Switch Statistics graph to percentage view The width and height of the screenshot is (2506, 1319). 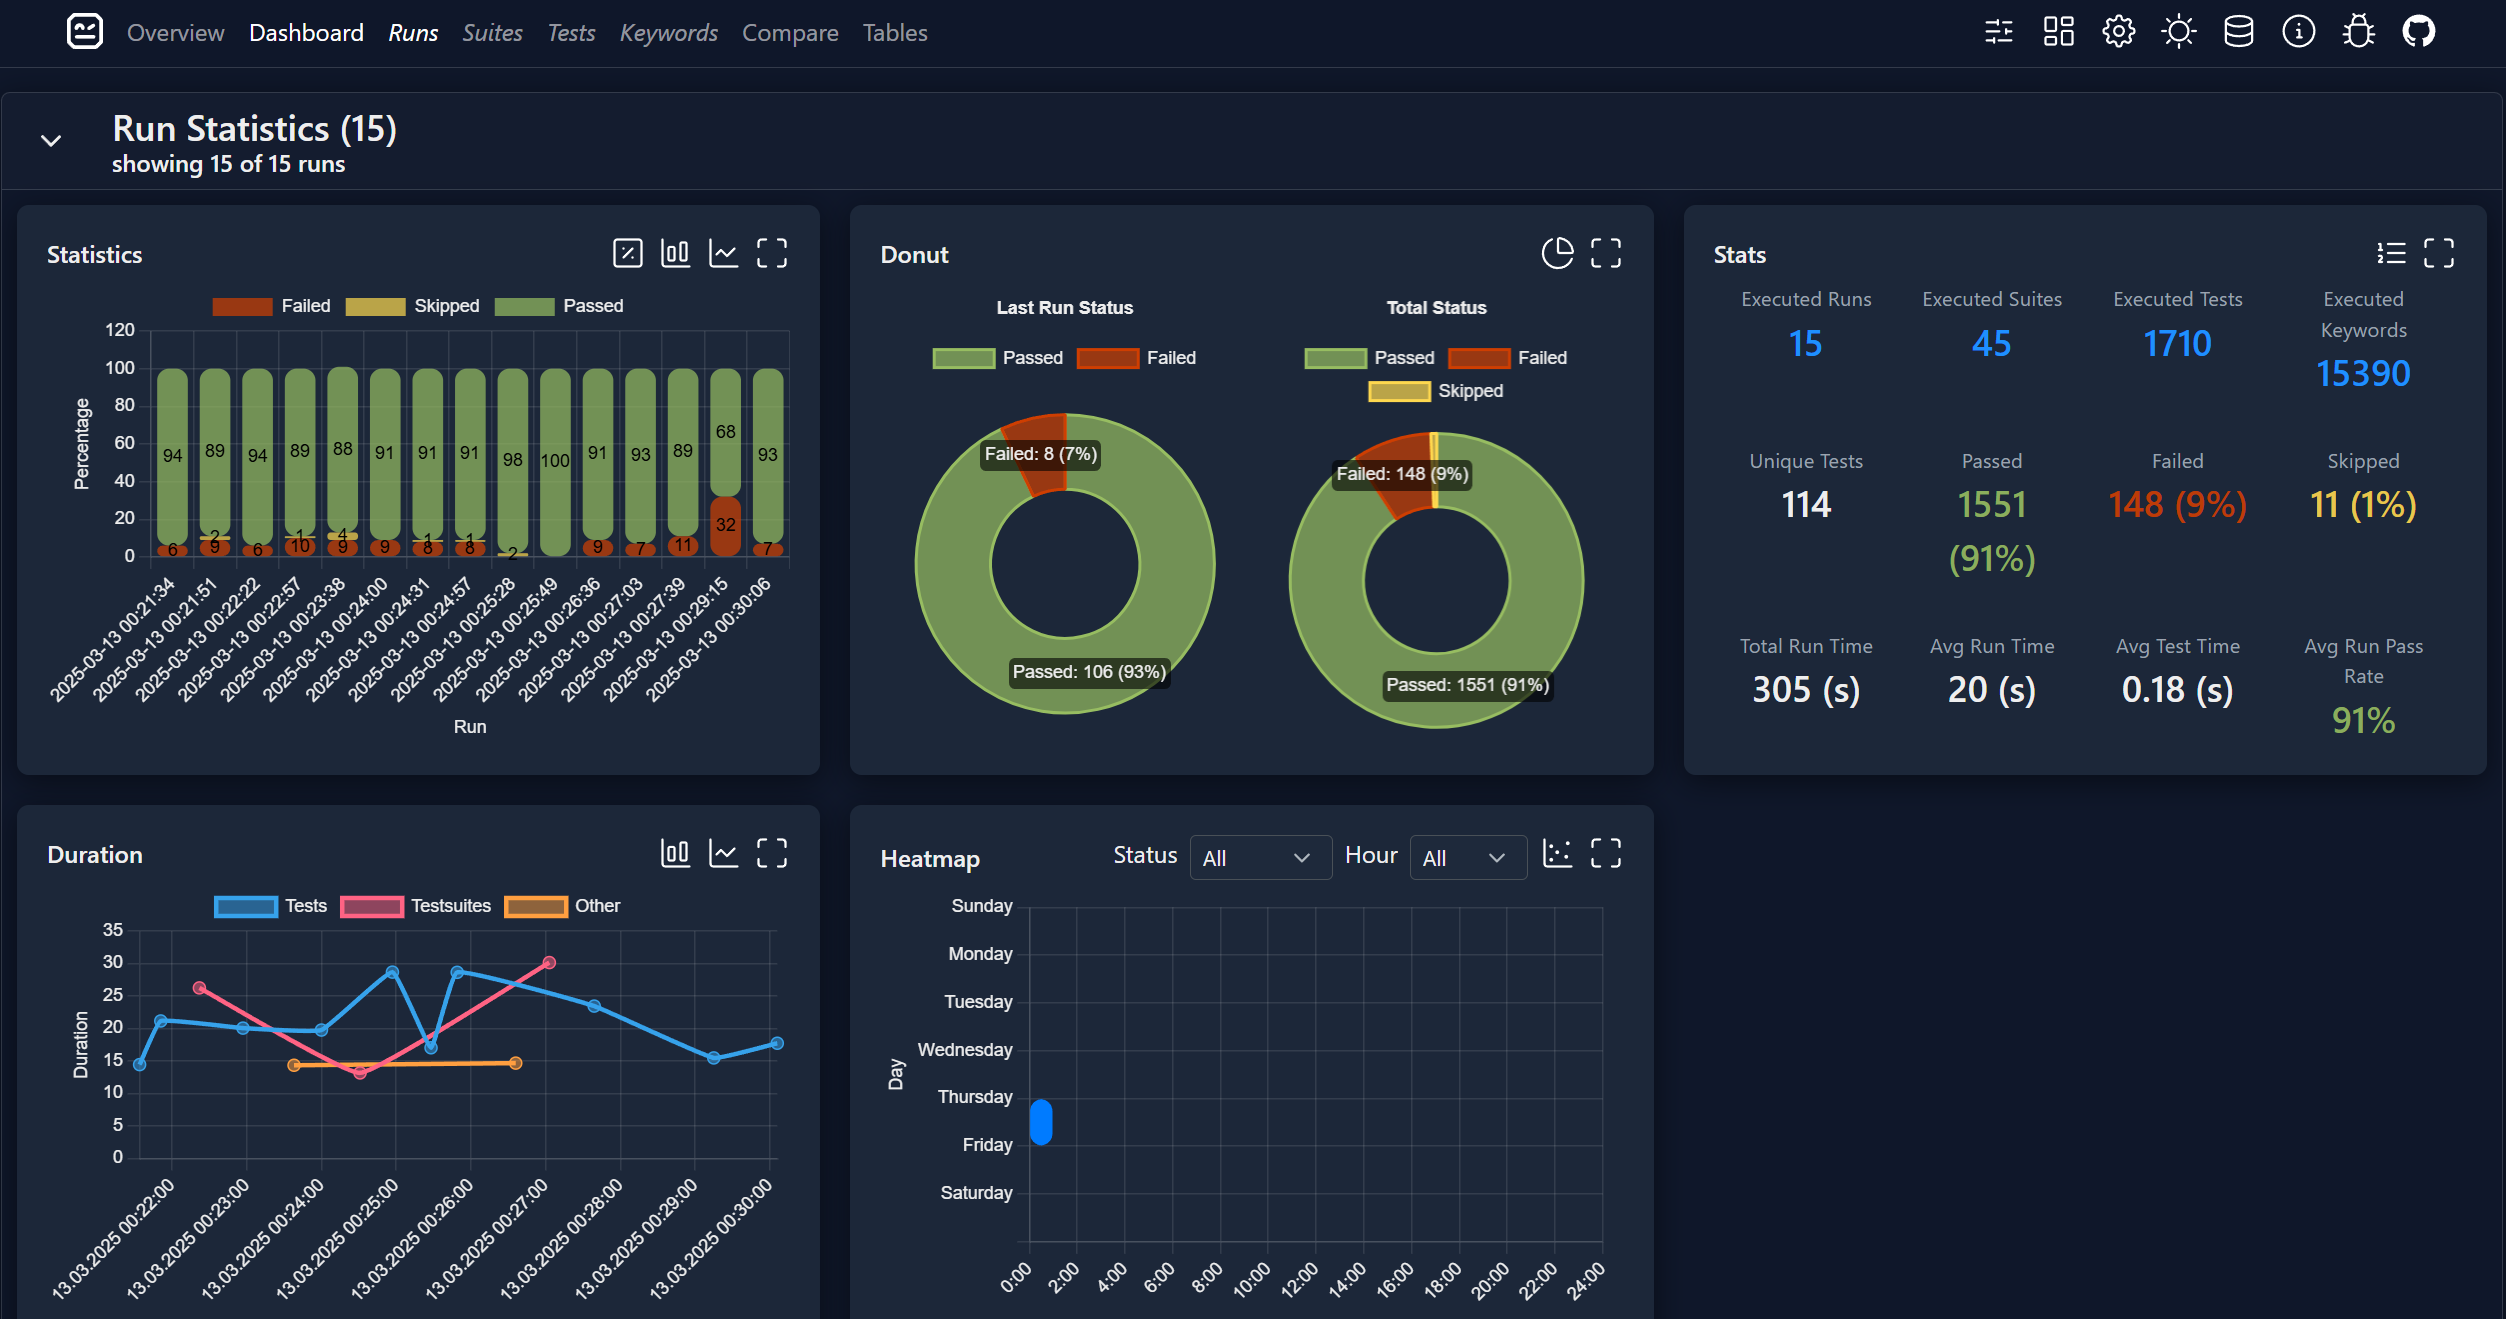[x=627, y=253]
